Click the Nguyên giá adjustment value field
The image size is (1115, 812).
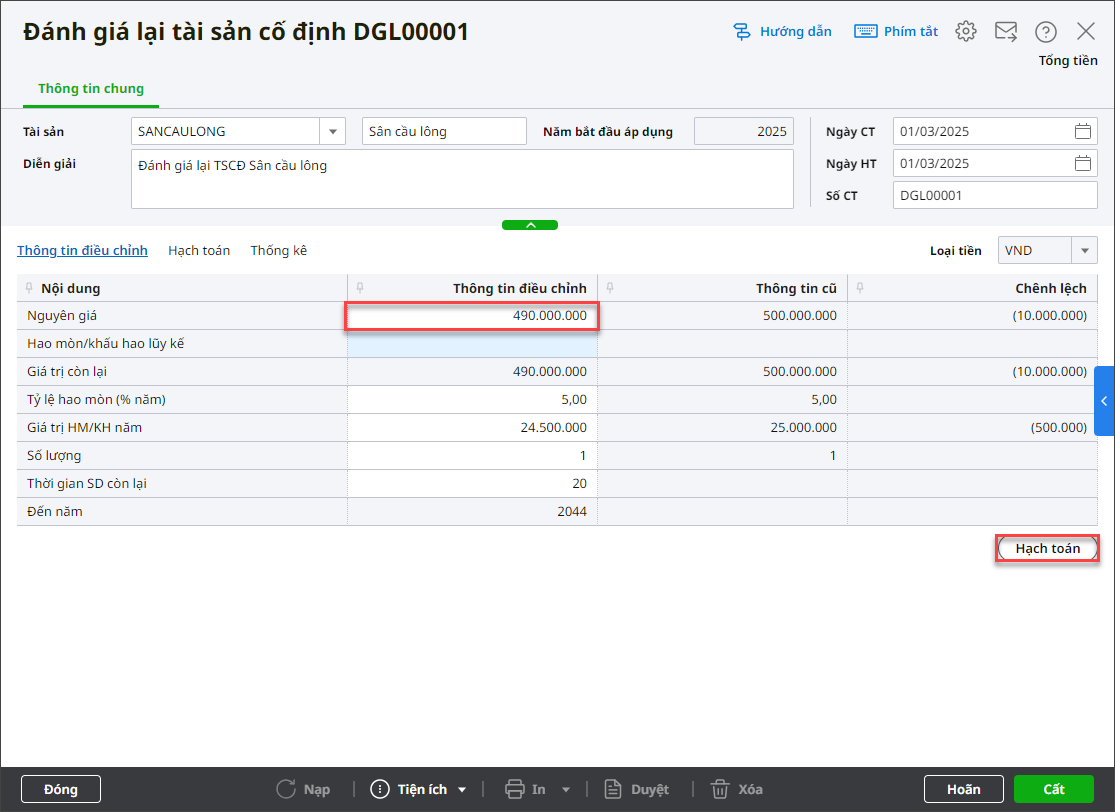pyautogui.click(x=473, y=316)
